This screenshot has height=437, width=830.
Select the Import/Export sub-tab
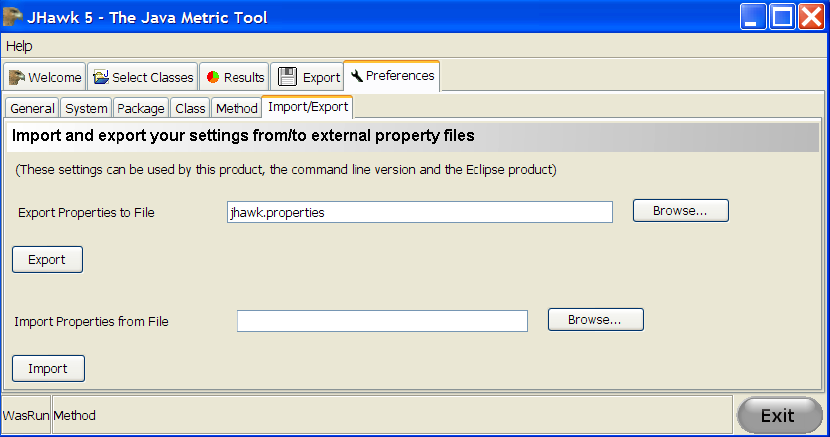tap(308, 107)
